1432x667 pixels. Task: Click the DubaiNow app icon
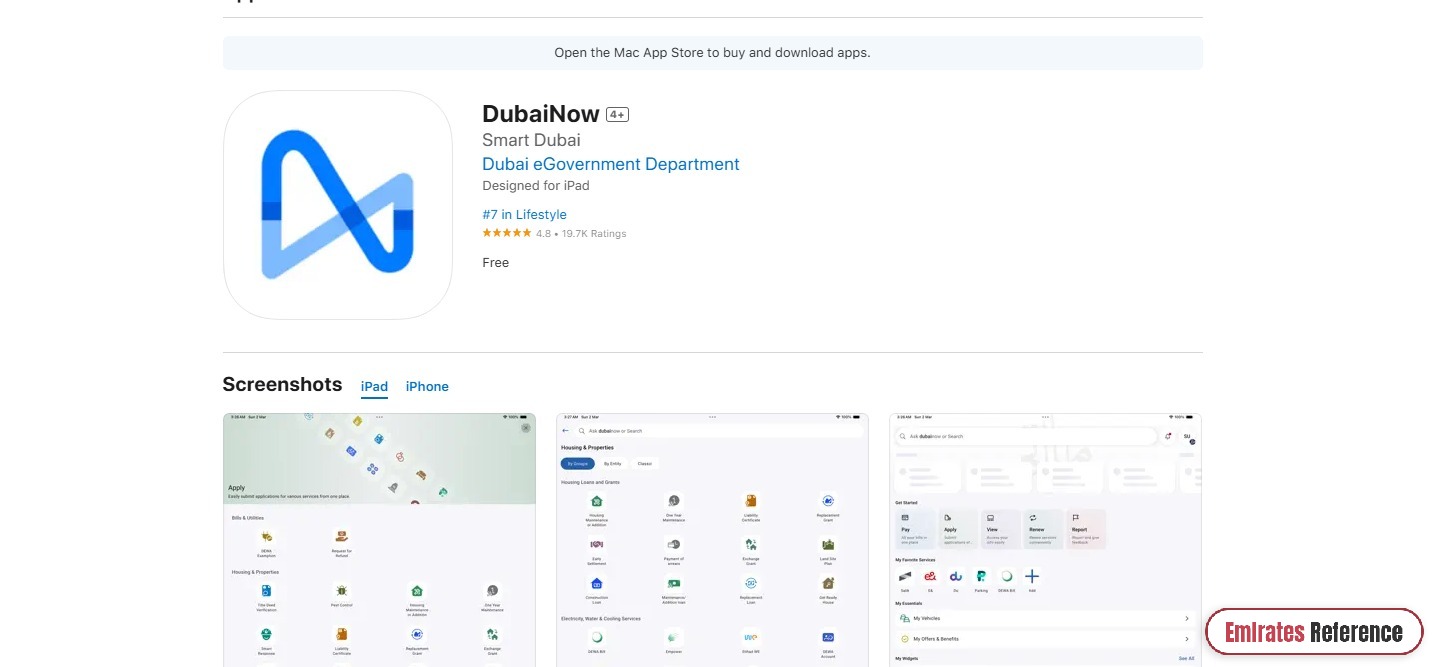(338, 205)
